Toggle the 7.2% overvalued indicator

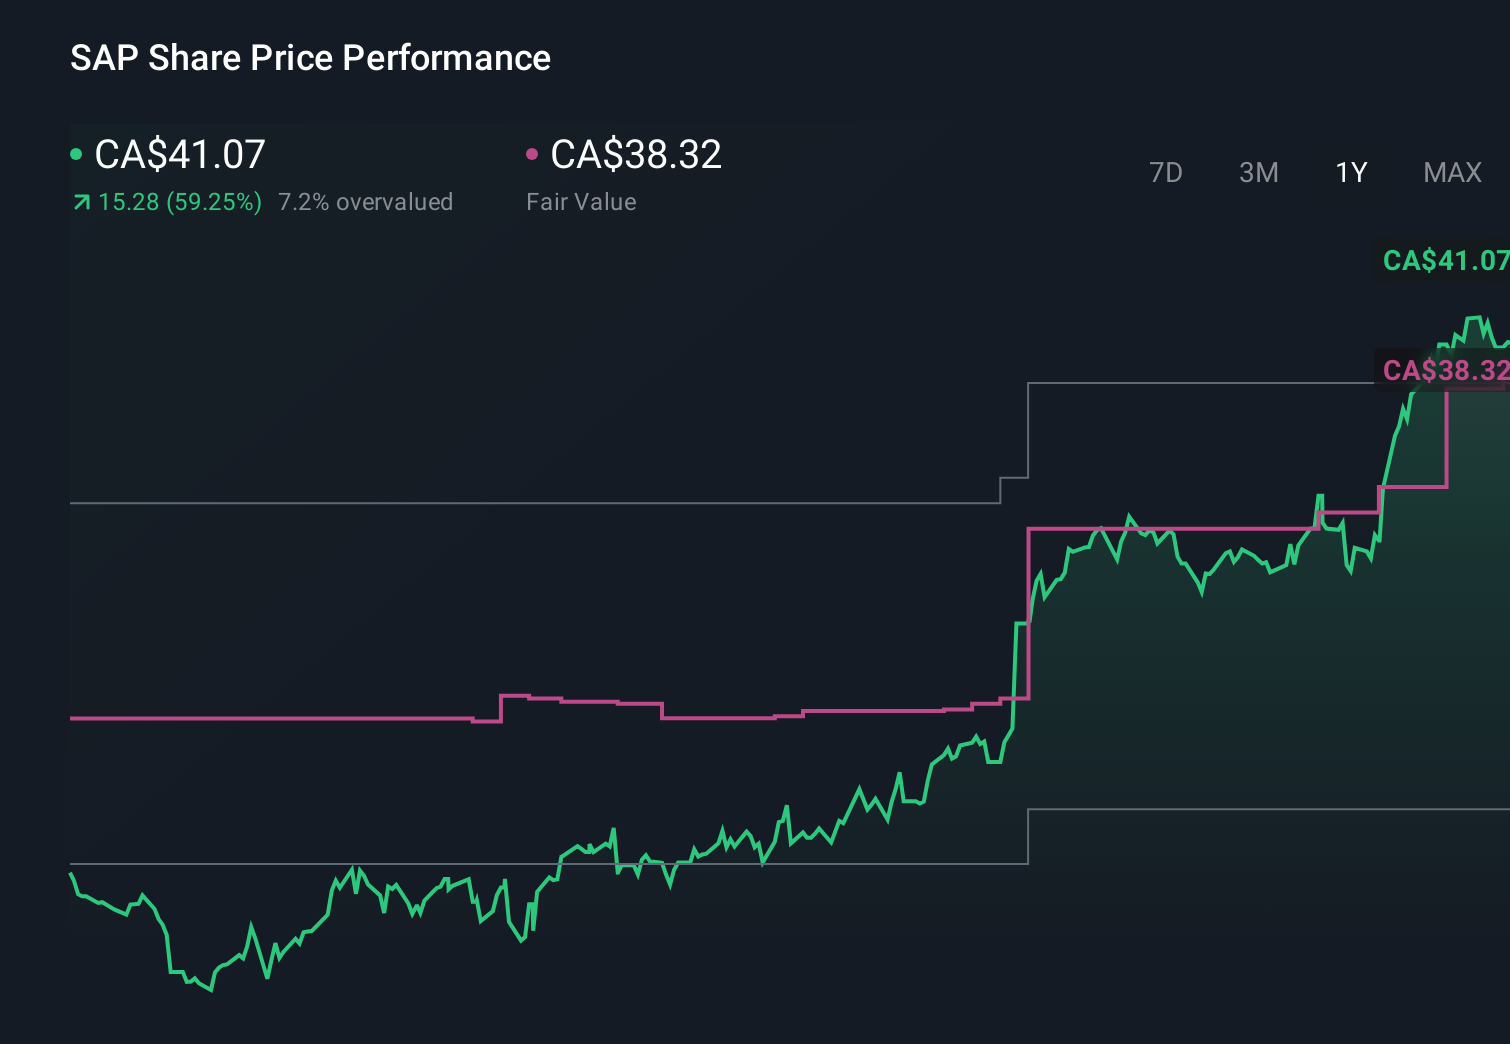pos(366,202)
